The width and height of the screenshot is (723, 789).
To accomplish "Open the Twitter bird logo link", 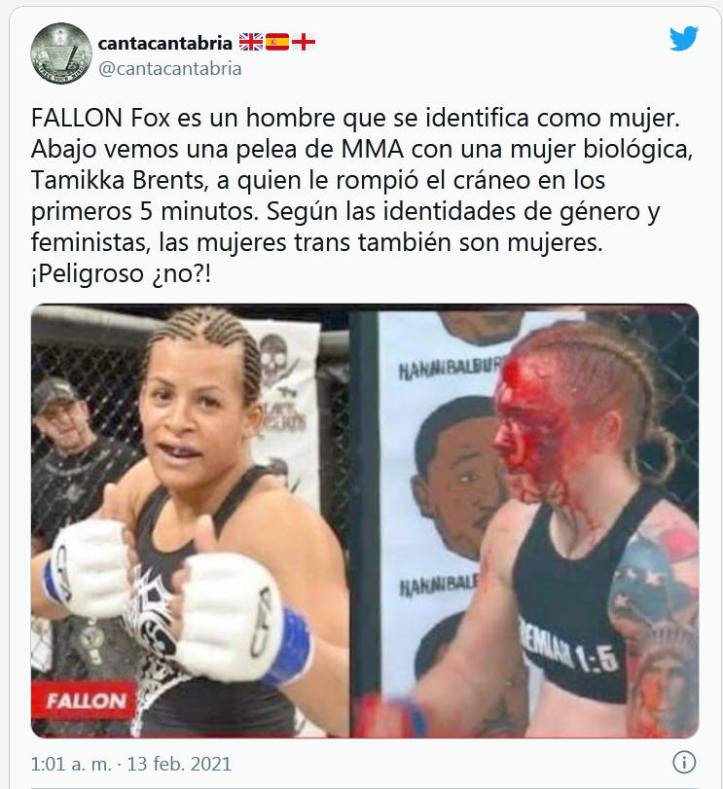I will [684, 38].
